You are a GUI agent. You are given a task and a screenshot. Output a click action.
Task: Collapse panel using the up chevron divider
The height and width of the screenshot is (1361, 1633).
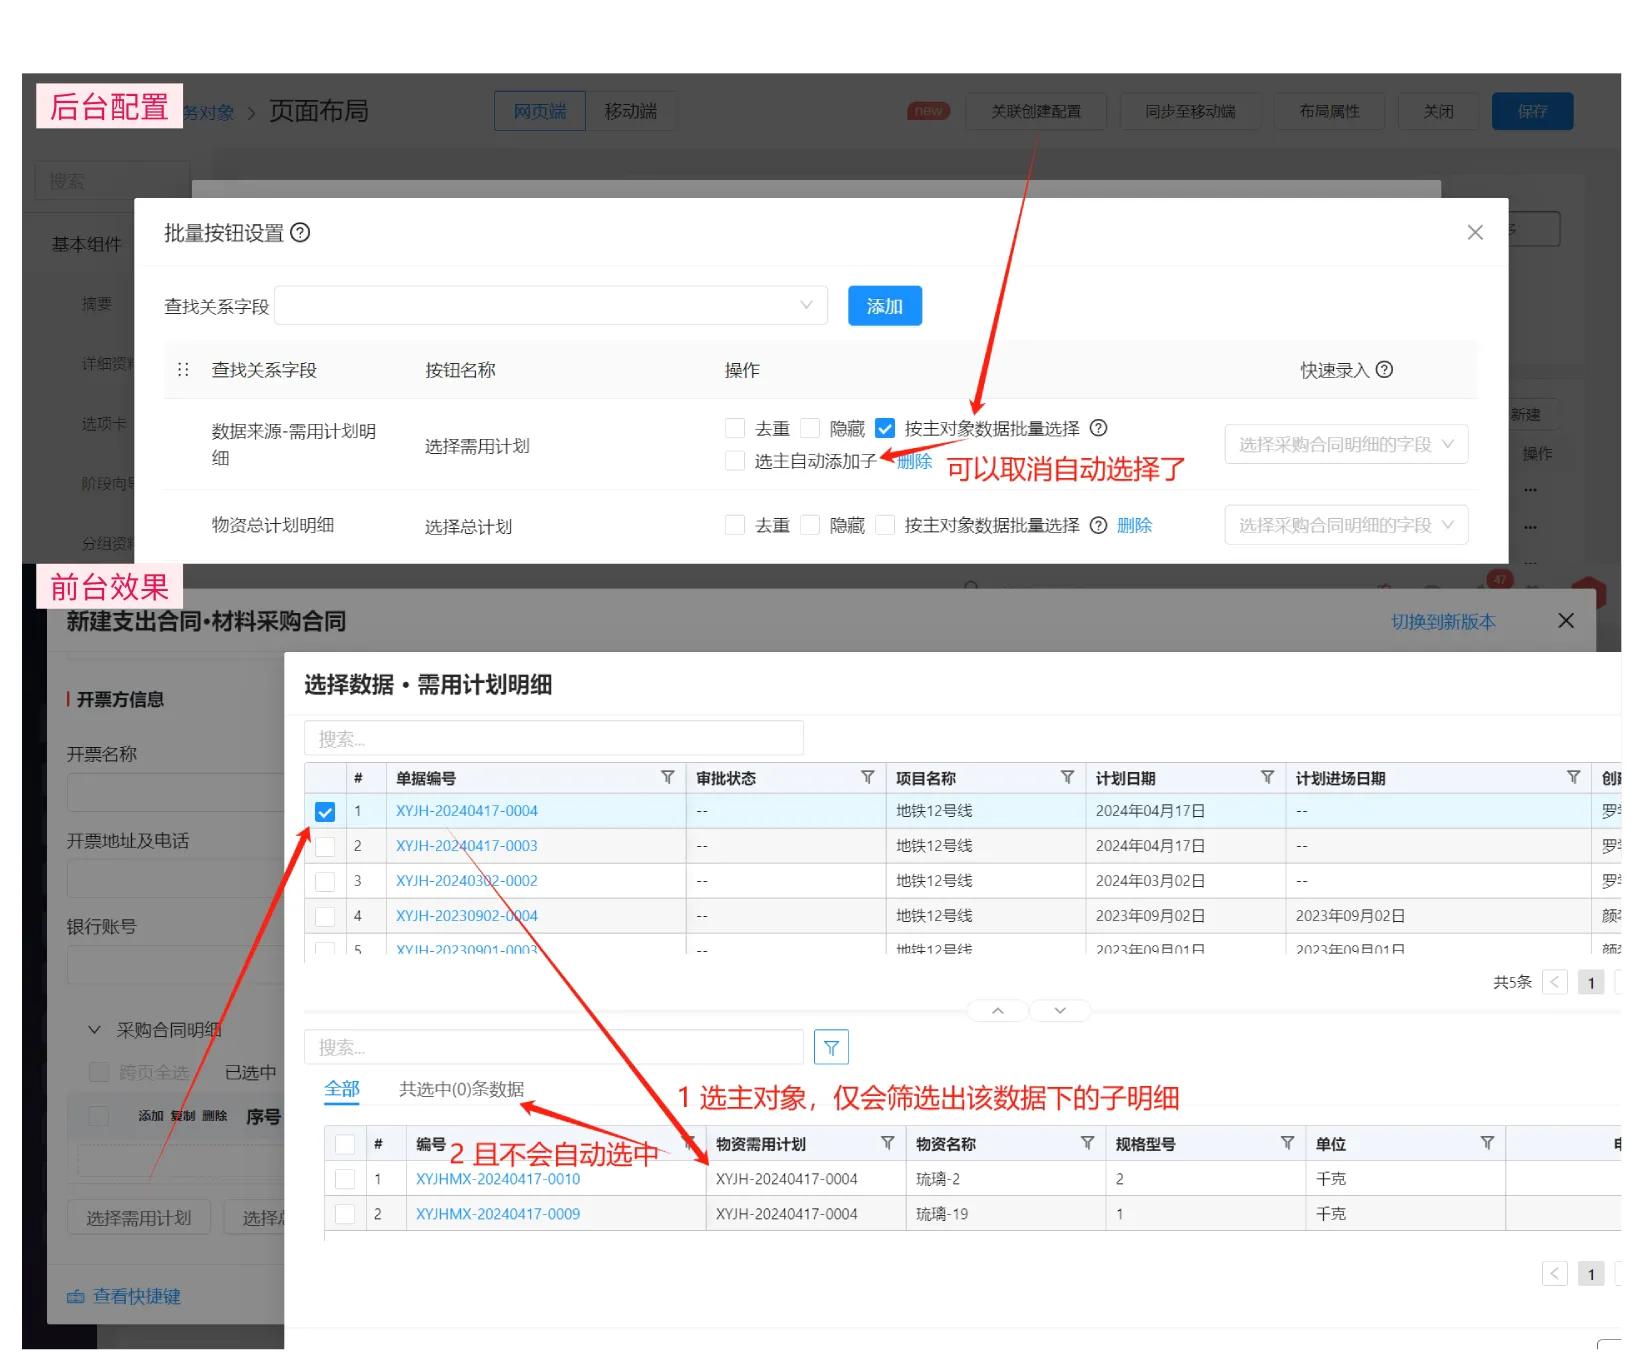pyautogui.click(x=998, y=1011)
